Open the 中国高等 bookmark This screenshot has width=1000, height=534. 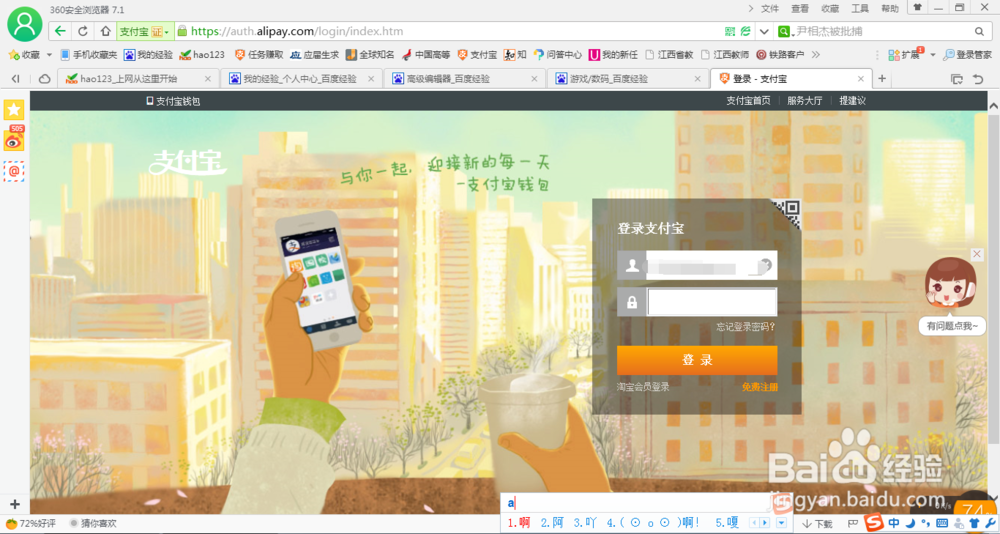tap(425, 55)
